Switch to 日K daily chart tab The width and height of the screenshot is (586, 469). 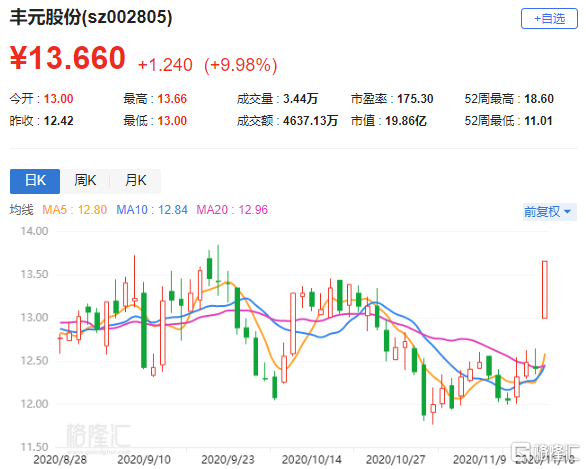35,181
